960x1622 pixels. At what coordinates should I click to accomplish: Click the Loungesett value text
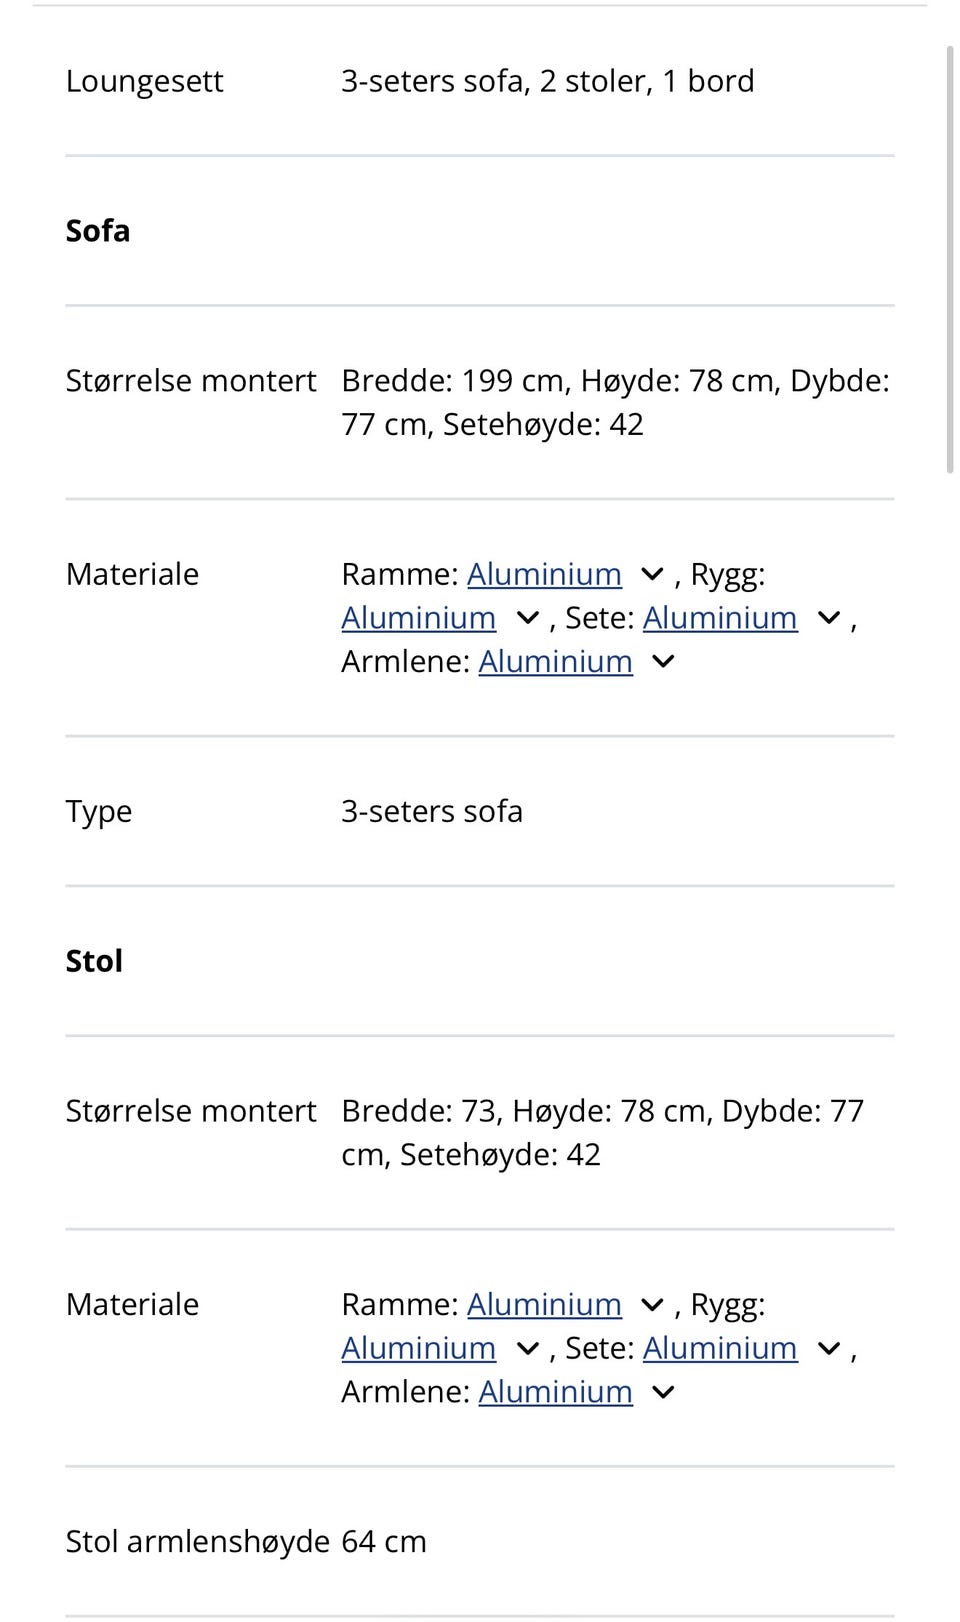tap(548, 81)
